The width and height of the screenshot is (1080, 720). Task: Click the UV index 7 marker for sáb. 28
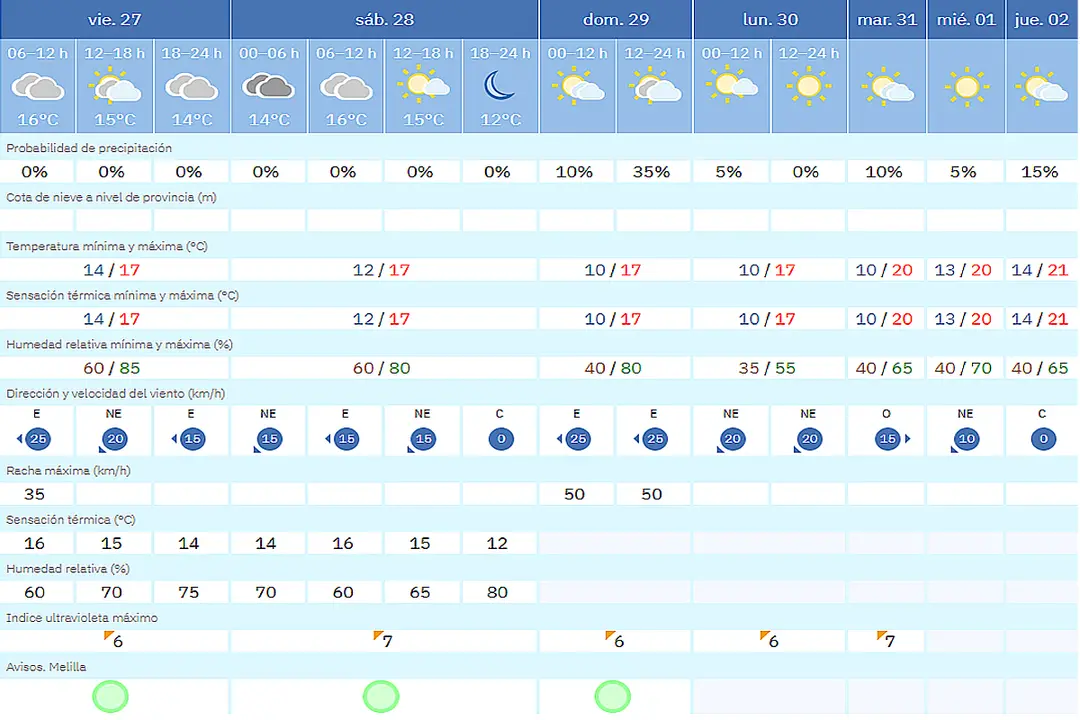point(383,640)
